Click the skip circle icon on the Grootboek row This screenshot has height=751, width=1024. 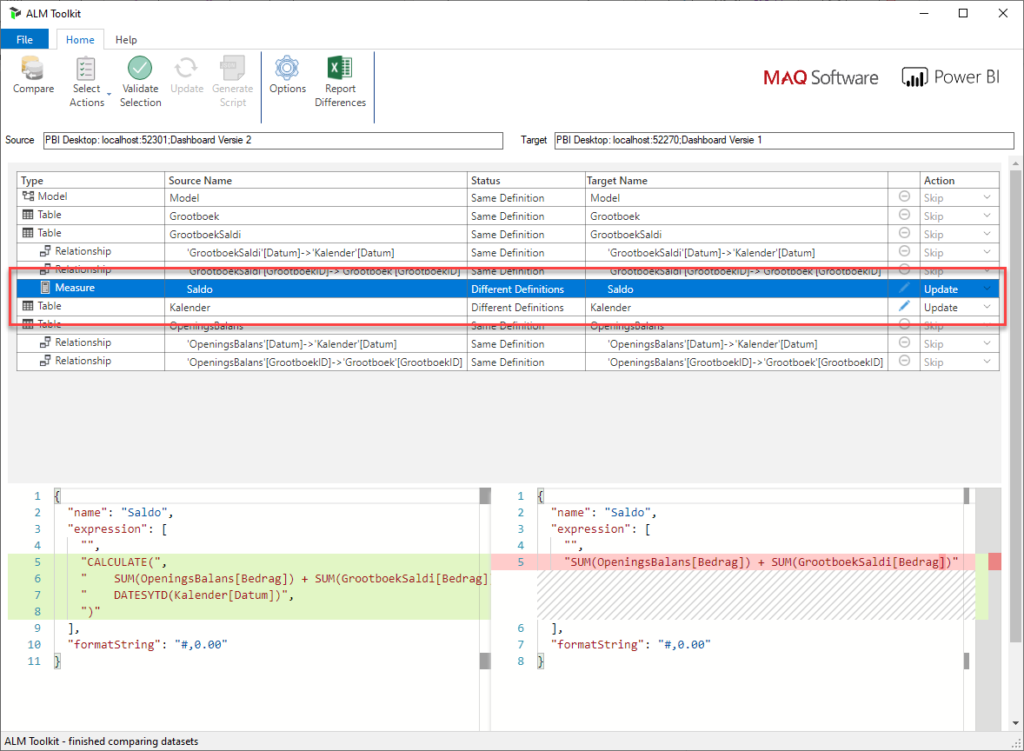pos(903,215)
